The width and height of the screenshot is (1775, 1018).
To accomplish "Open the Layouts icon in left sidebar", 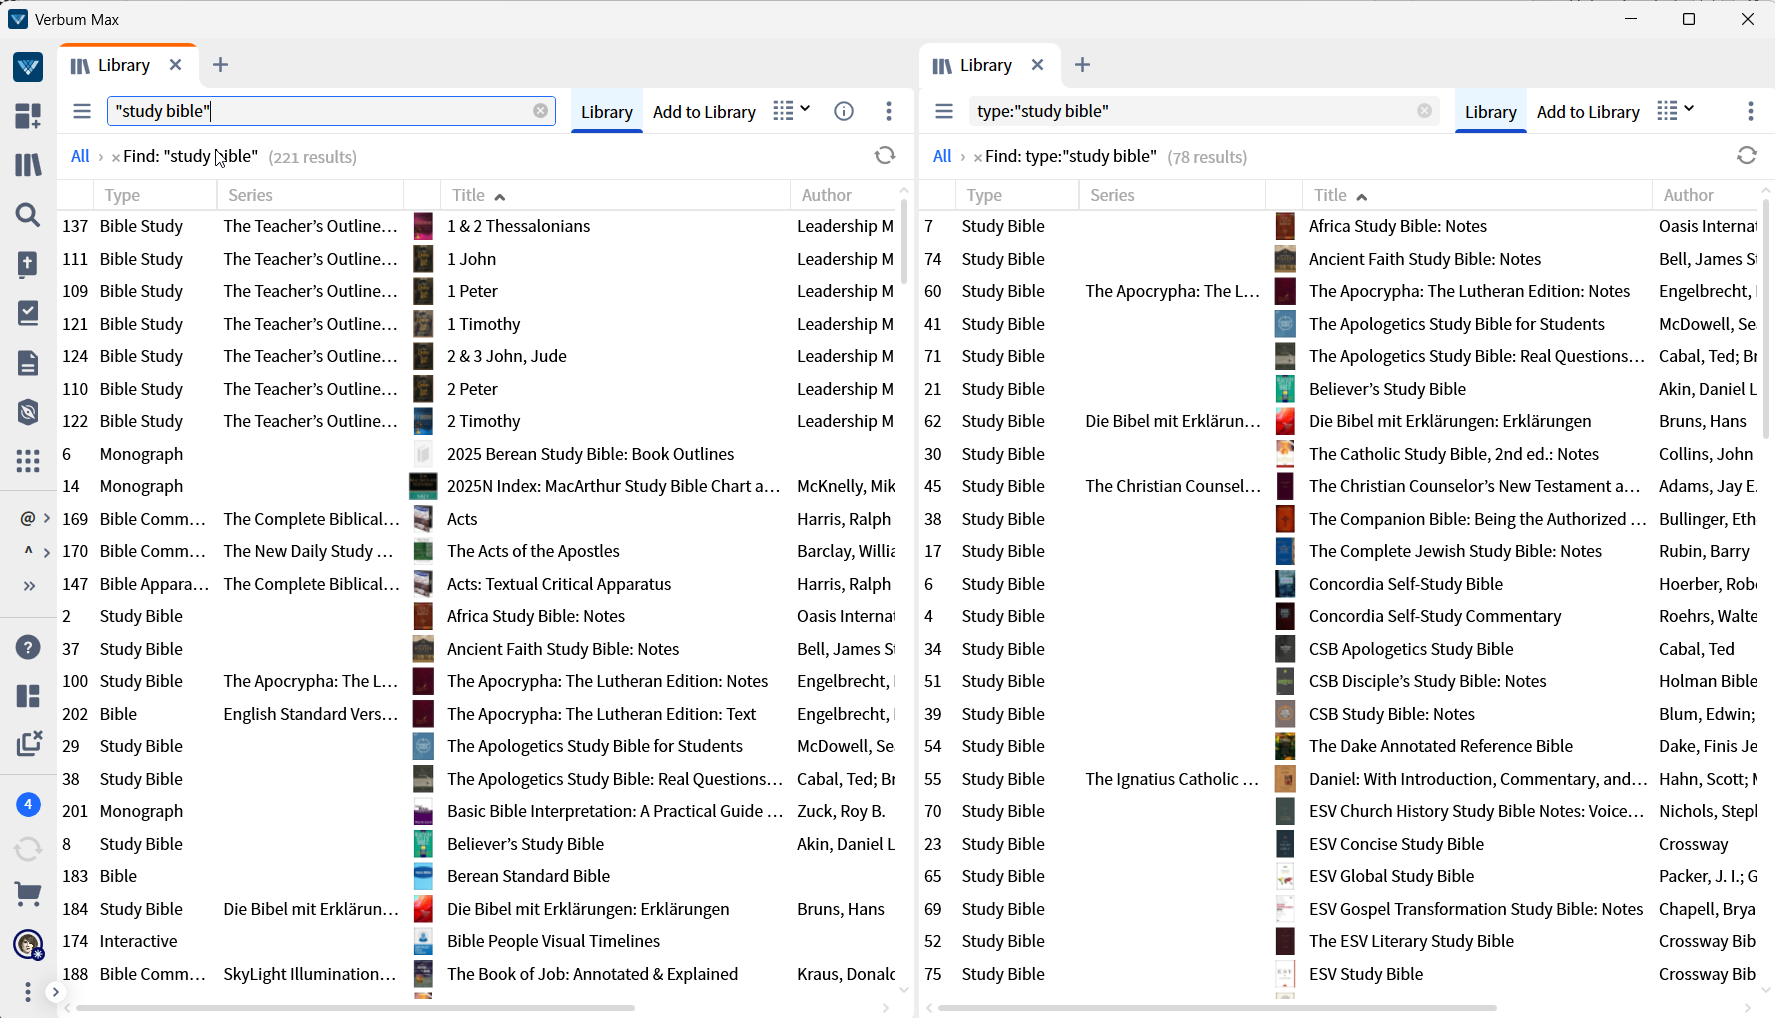I will click(28, 696).
